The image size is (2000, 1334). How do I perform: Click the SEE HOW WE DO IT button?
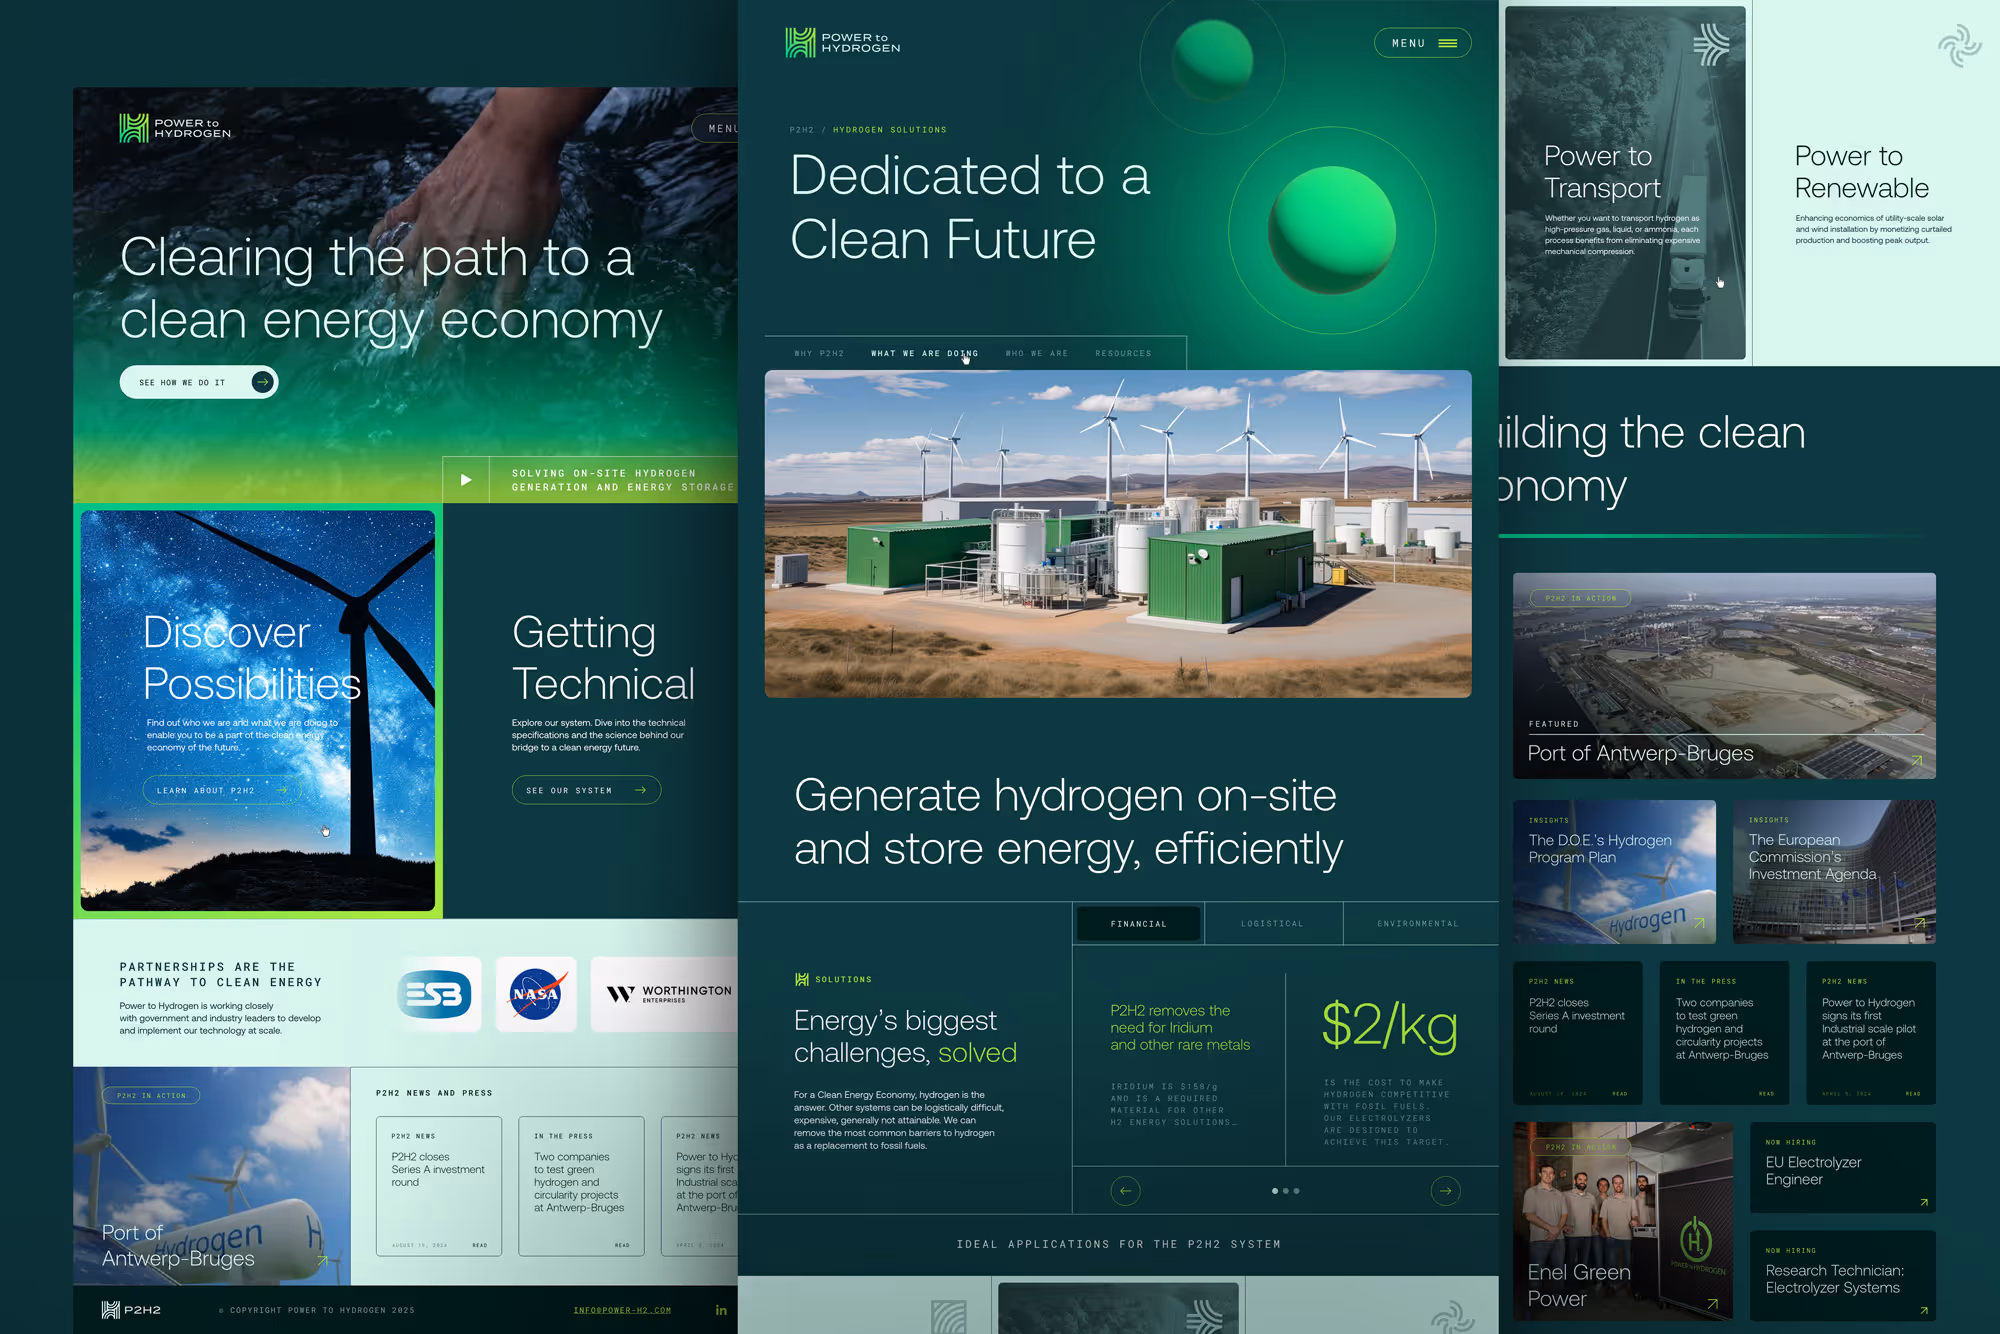198,381
